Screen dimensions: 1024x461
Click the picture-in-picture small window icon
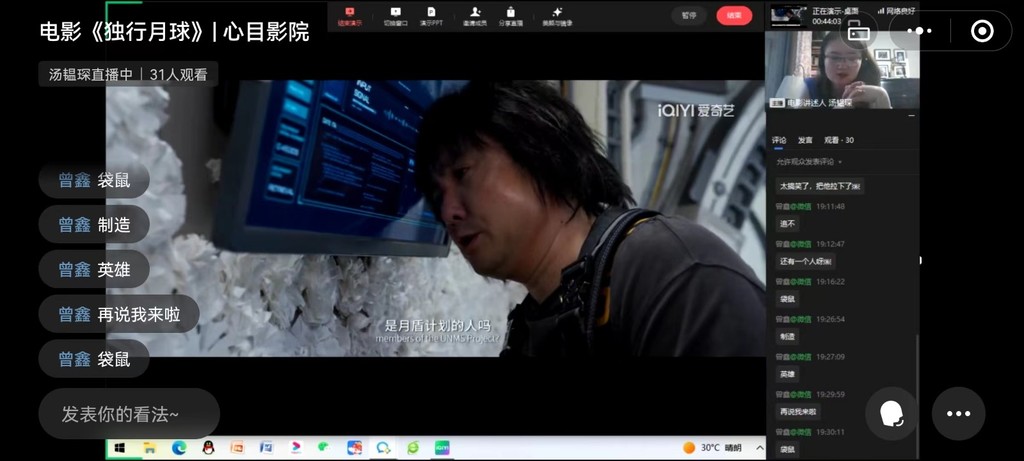(x=859, y=31)
